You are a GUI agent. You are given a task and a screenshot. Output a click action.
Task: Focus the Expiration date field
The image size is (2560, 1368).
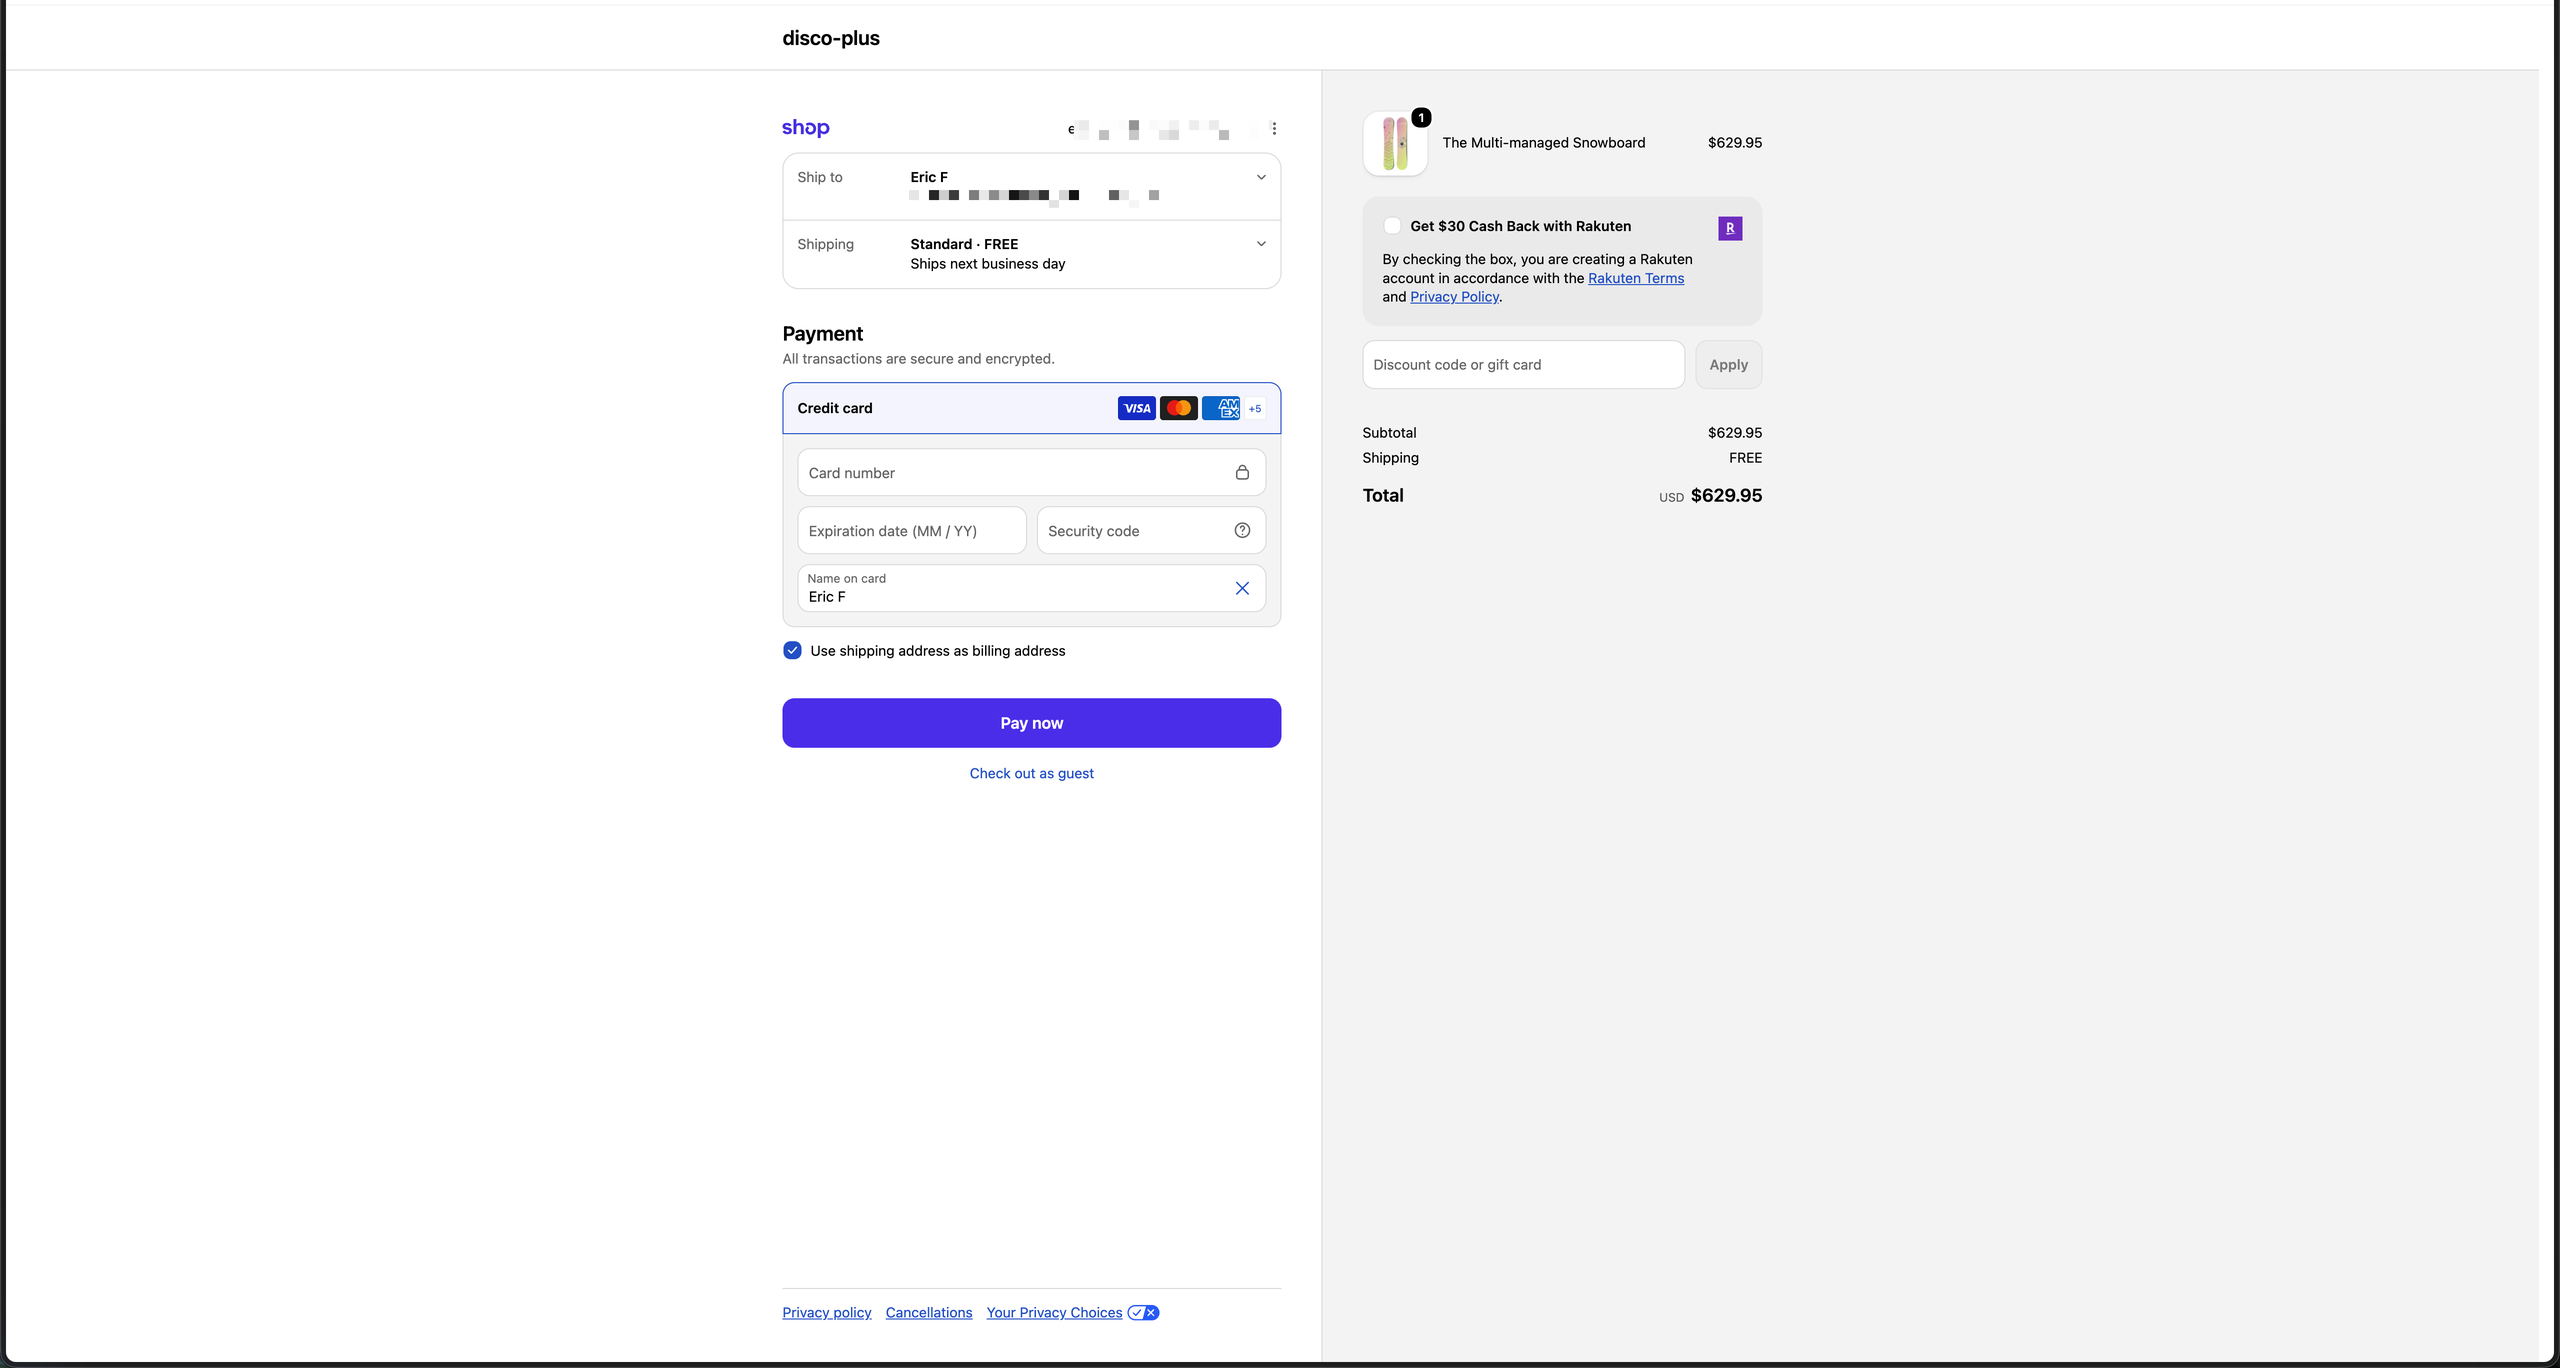pyautogui.click(x=911, y=530)
